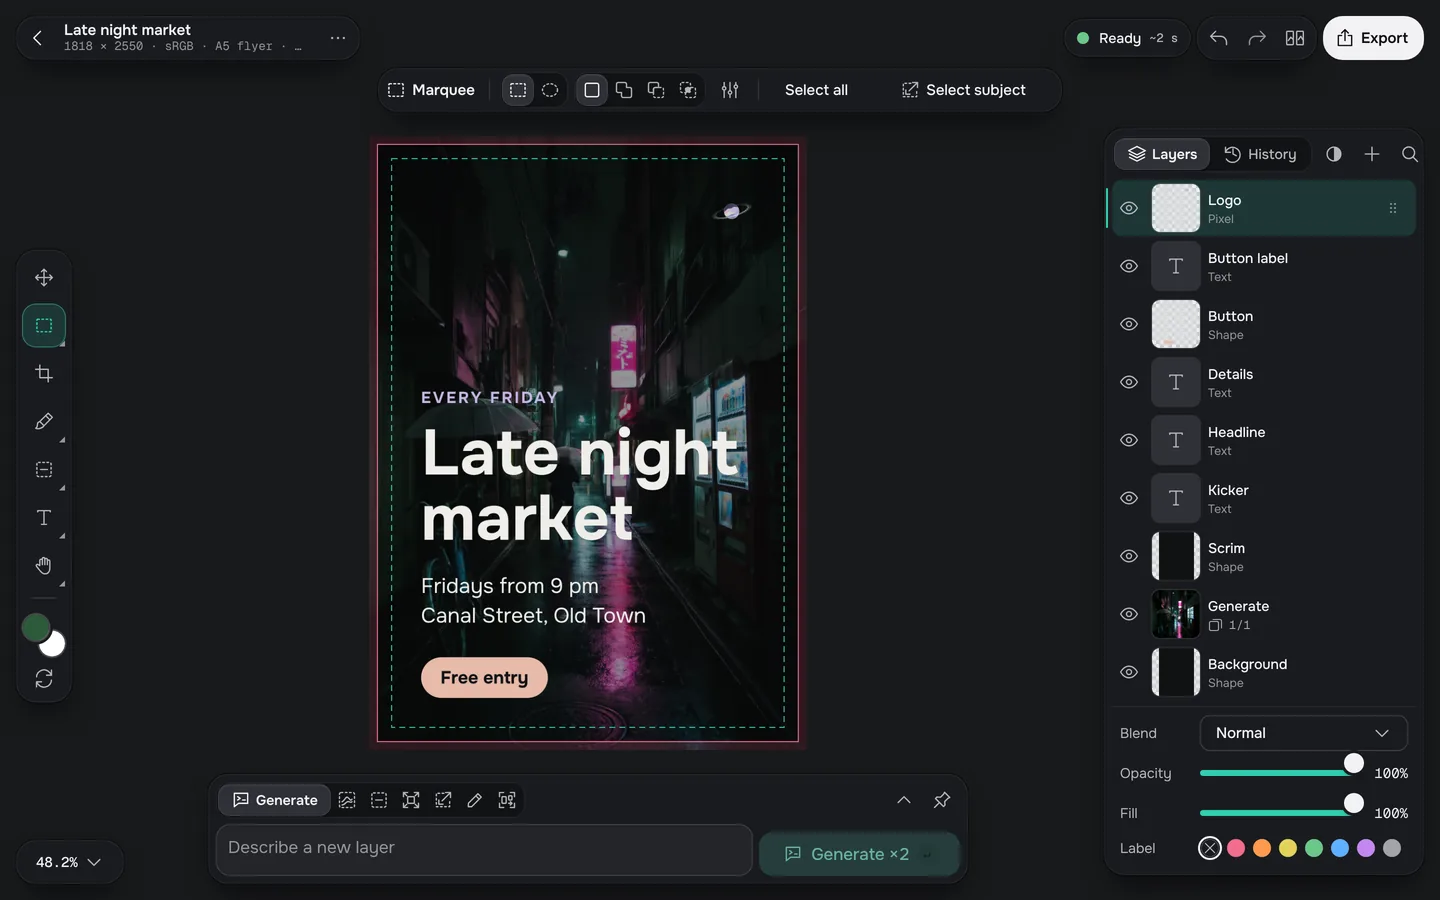The image size is (1440, 900).
Task: Open adjustments half-circle icon in Layers panel
Action: (1334, 154)
